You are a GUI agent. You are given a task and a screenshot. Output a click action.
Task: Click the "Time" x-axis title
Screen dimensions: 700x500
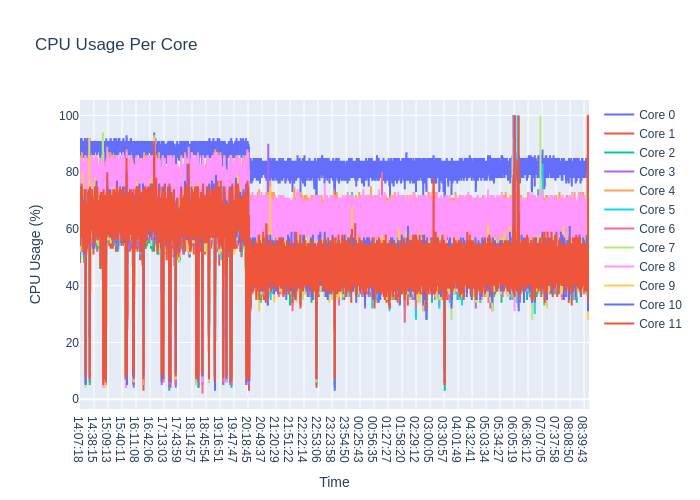[x=334, y=482]
